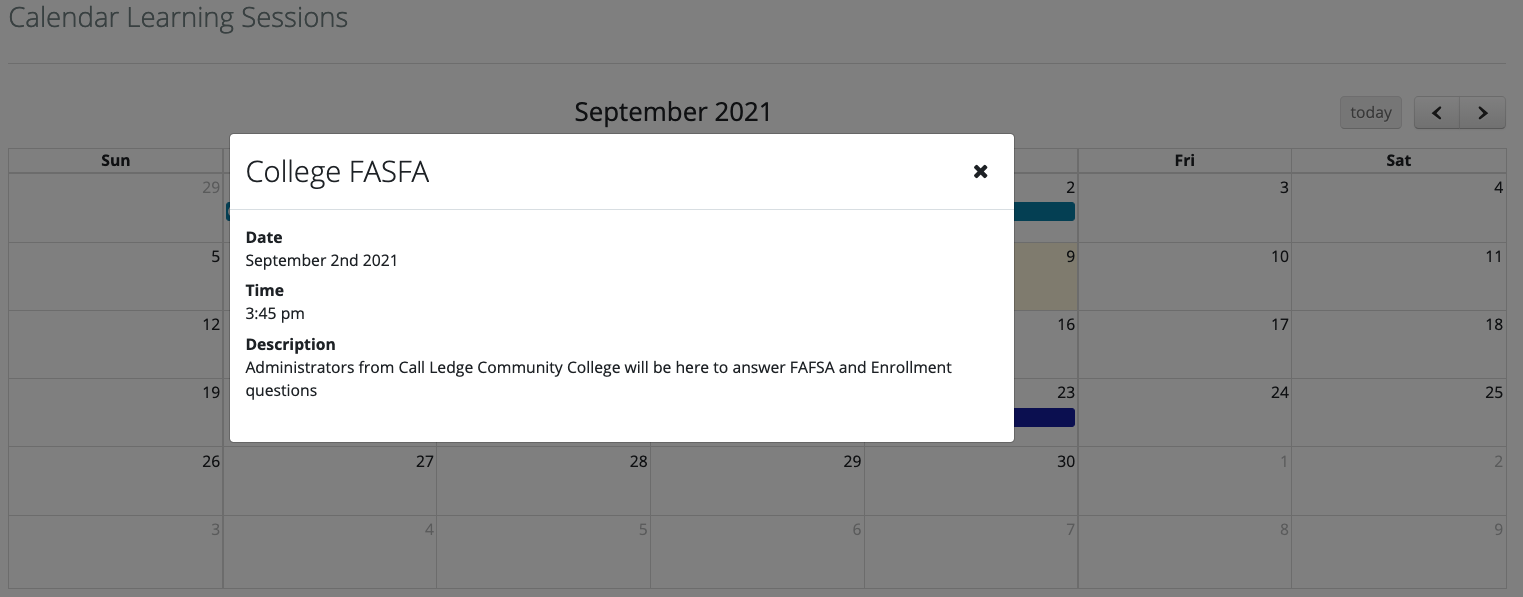Go to the previous month
Screen dimensions: 1523x597
(x=1437, y=113)
